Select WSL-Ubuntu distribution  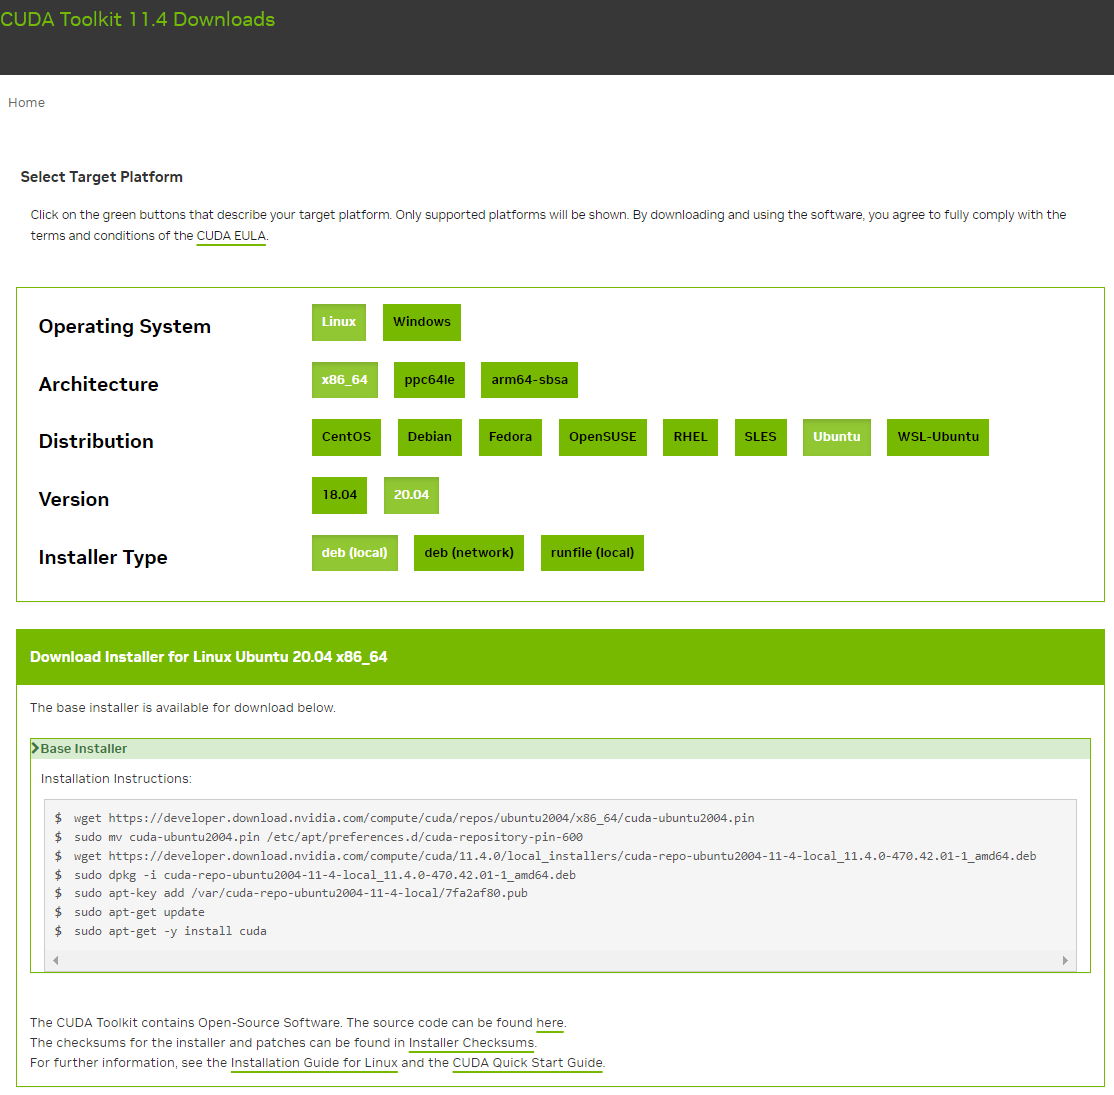pyautogui.click(x=938, y=437)
